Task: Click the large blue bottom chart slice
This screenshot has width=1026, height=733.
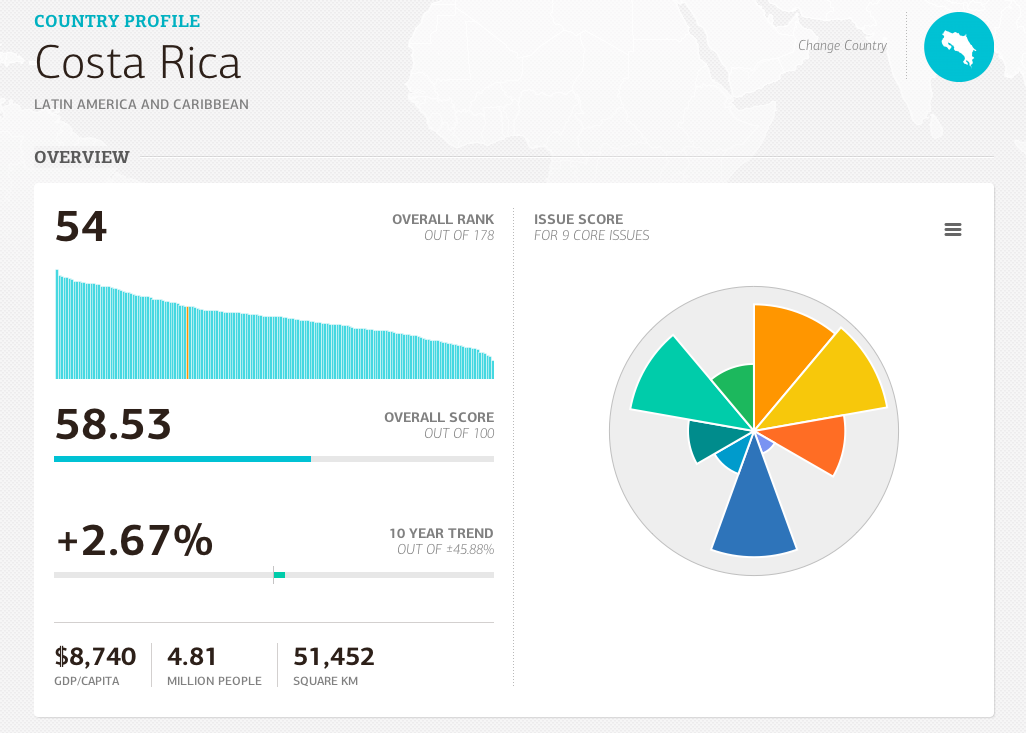Action: pos(754,510)
